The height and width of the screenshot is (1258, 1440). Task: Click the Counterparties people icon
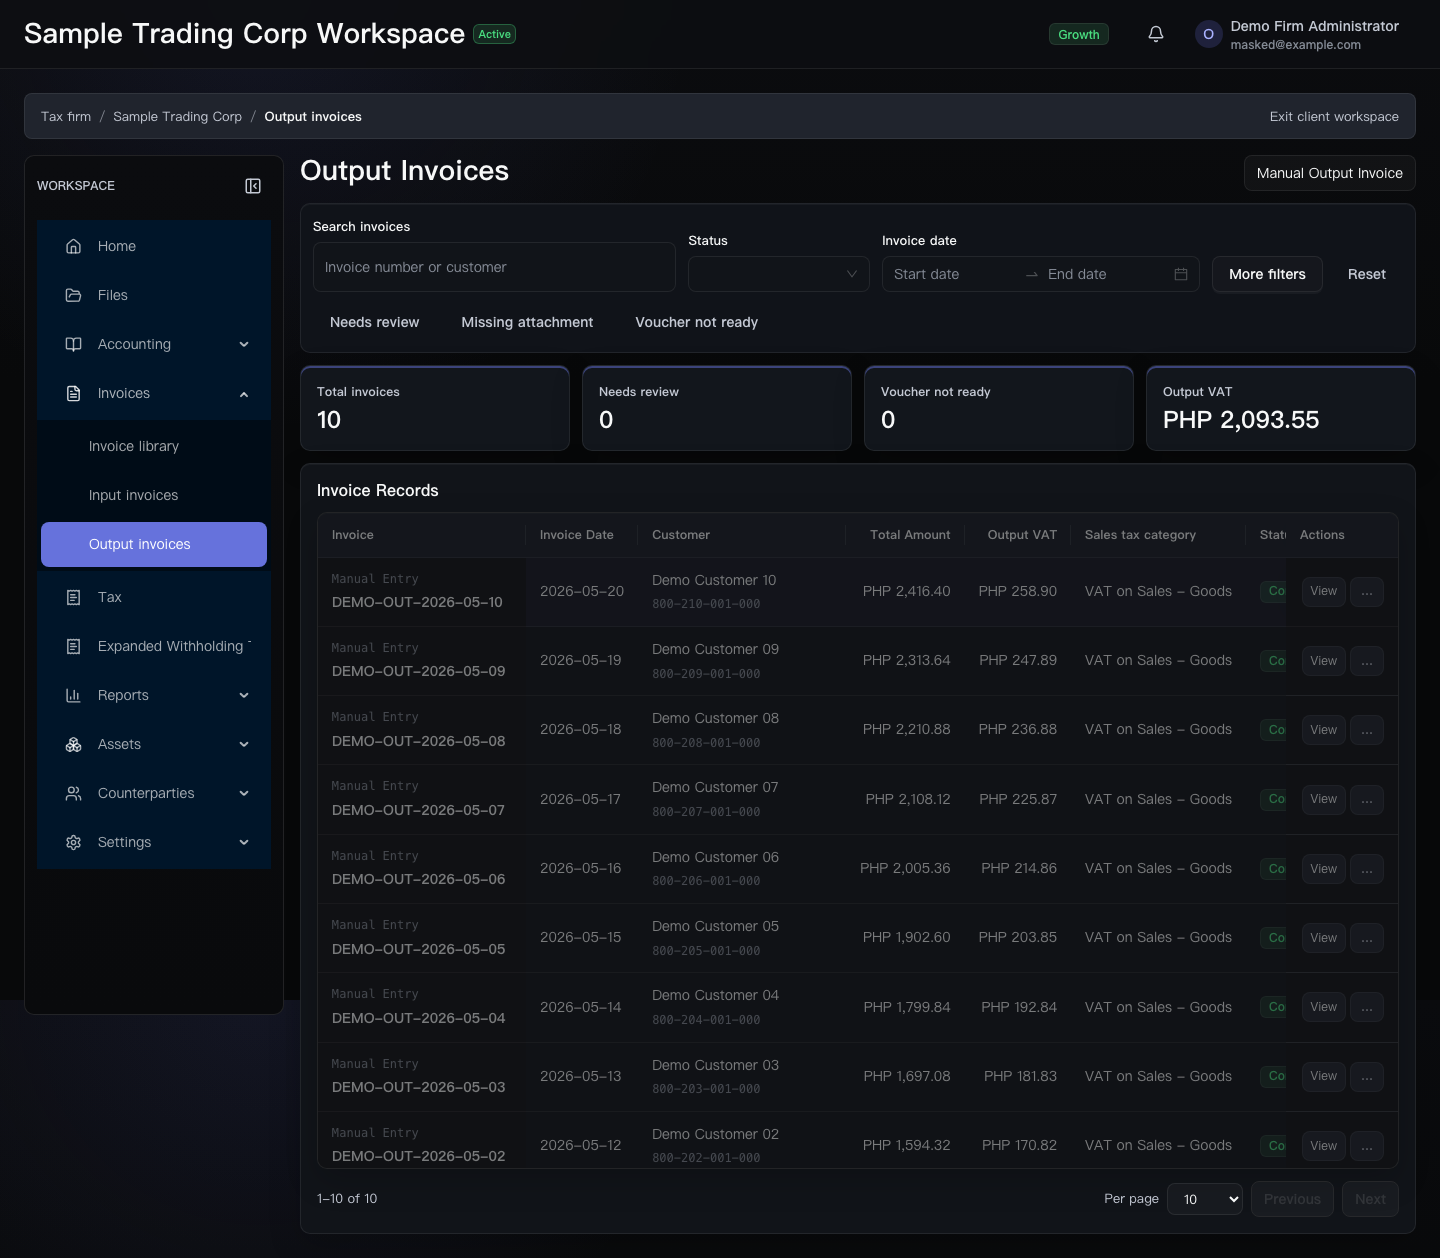point(73,793)
